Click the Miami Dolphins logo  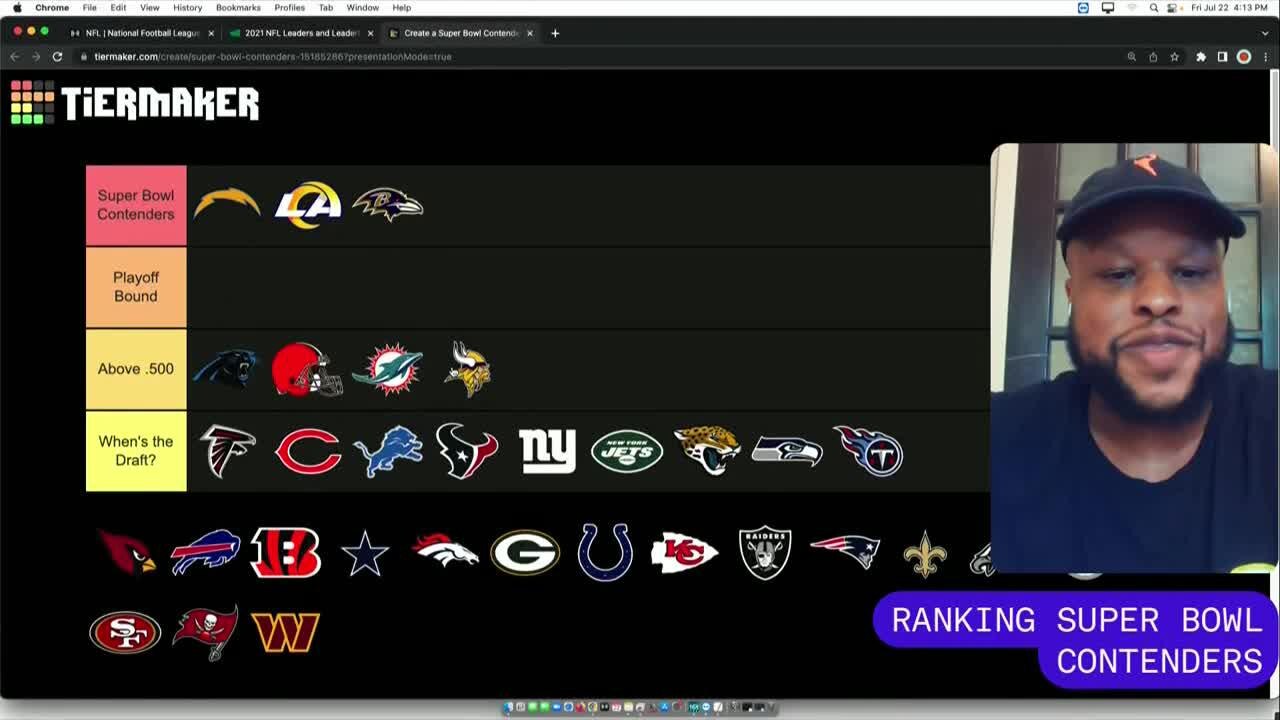(x=388, y=369)
